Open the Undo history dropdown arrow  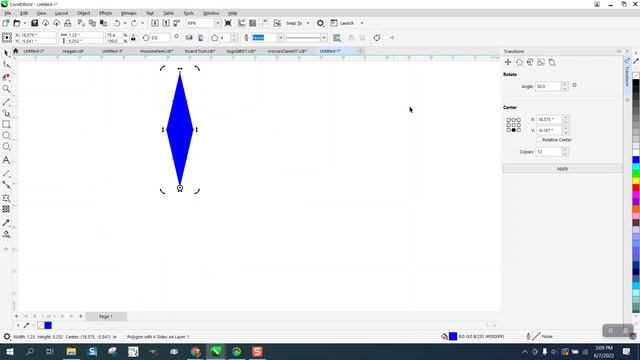pos(125,23)
